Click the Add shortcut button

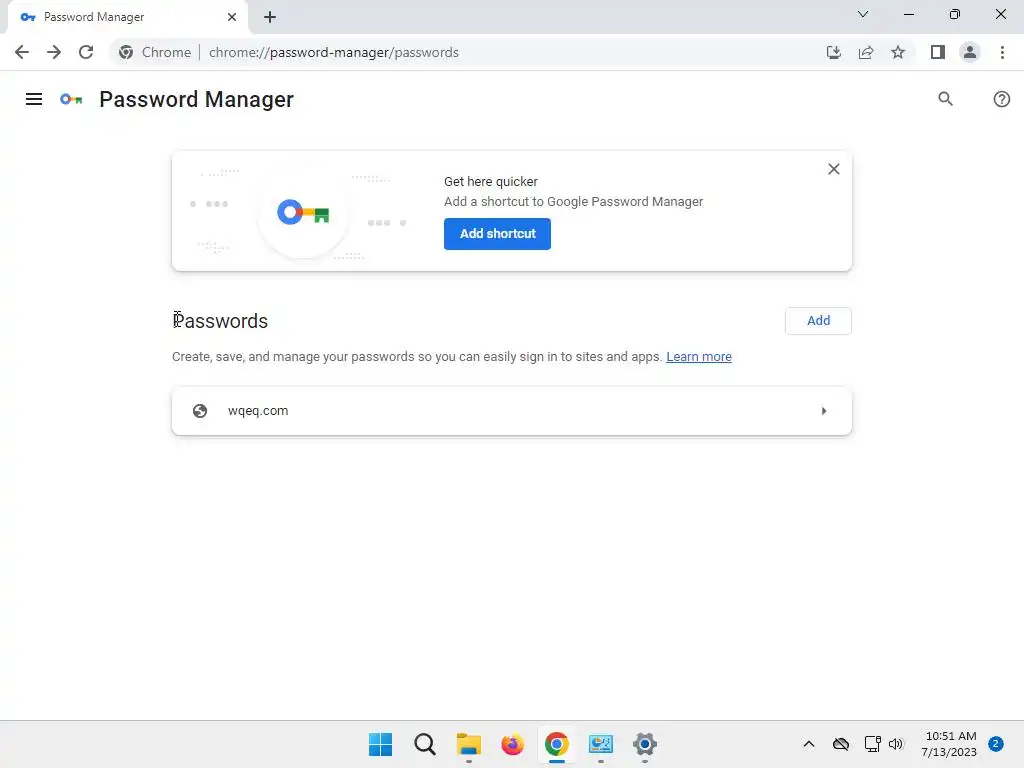(x=497, y=234)
